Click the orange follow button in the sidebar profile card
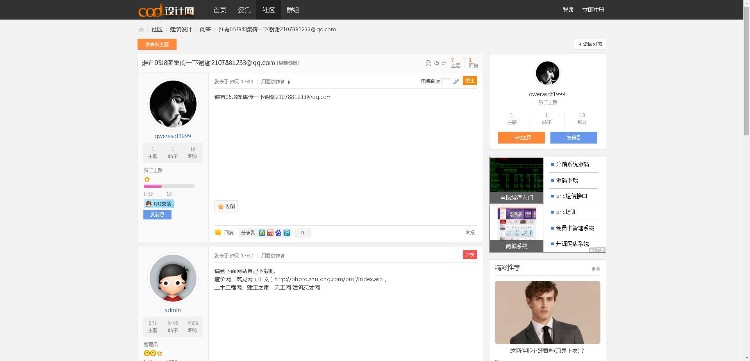 [x=521, y=138]
